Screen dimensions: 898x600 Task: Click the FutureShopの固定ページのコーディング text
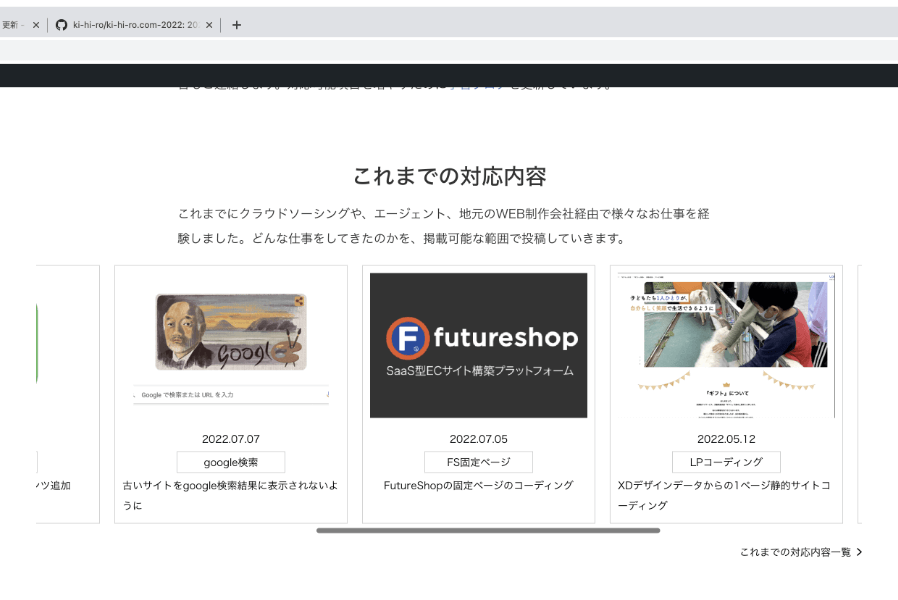point(478,485)
